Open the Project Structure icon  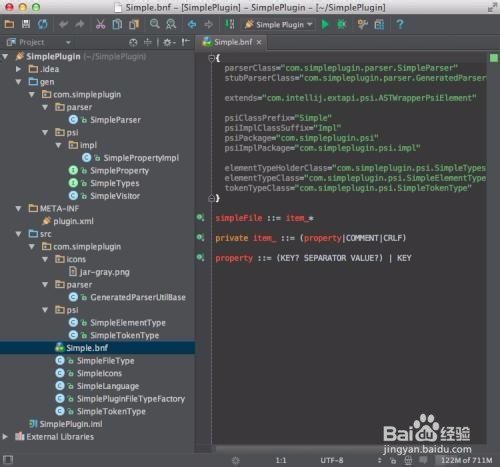[379, 24]
